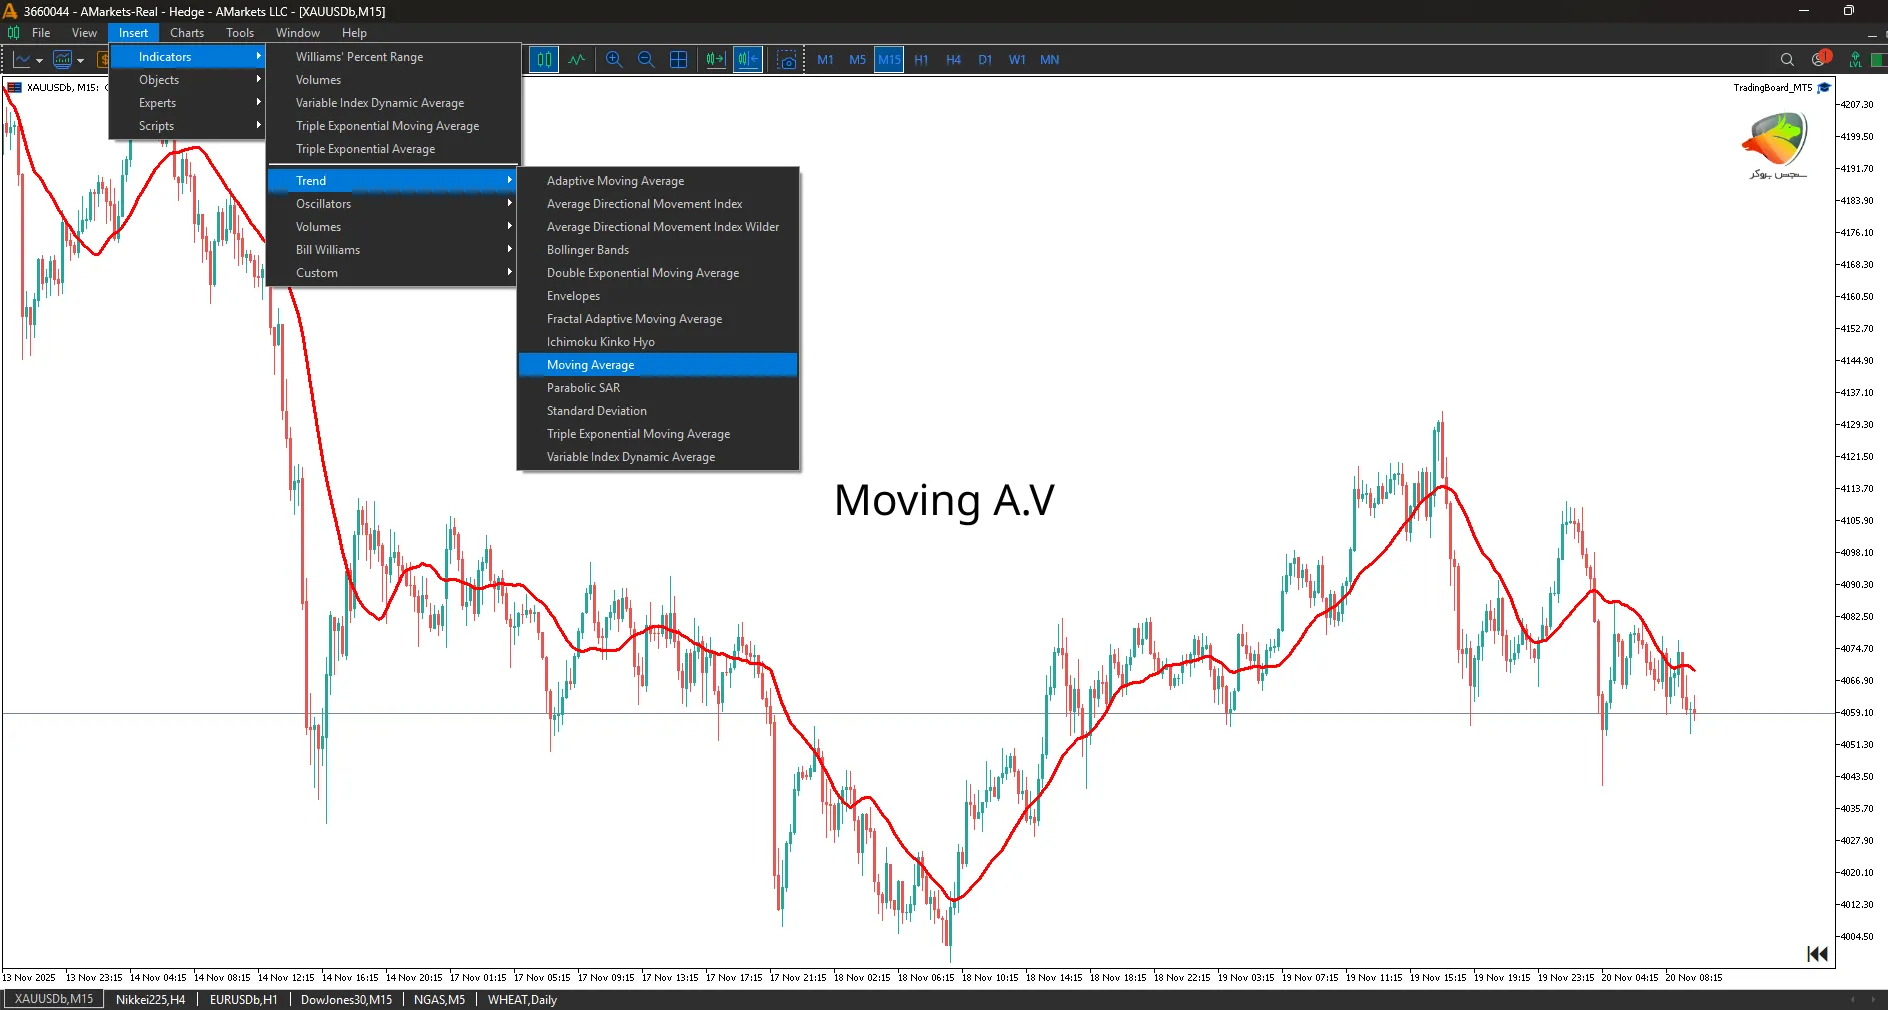Click the TradingBoard_MT5 expert label
The height and width of the screenshot is (1010, 1888).
click(x=1772, y=88)
